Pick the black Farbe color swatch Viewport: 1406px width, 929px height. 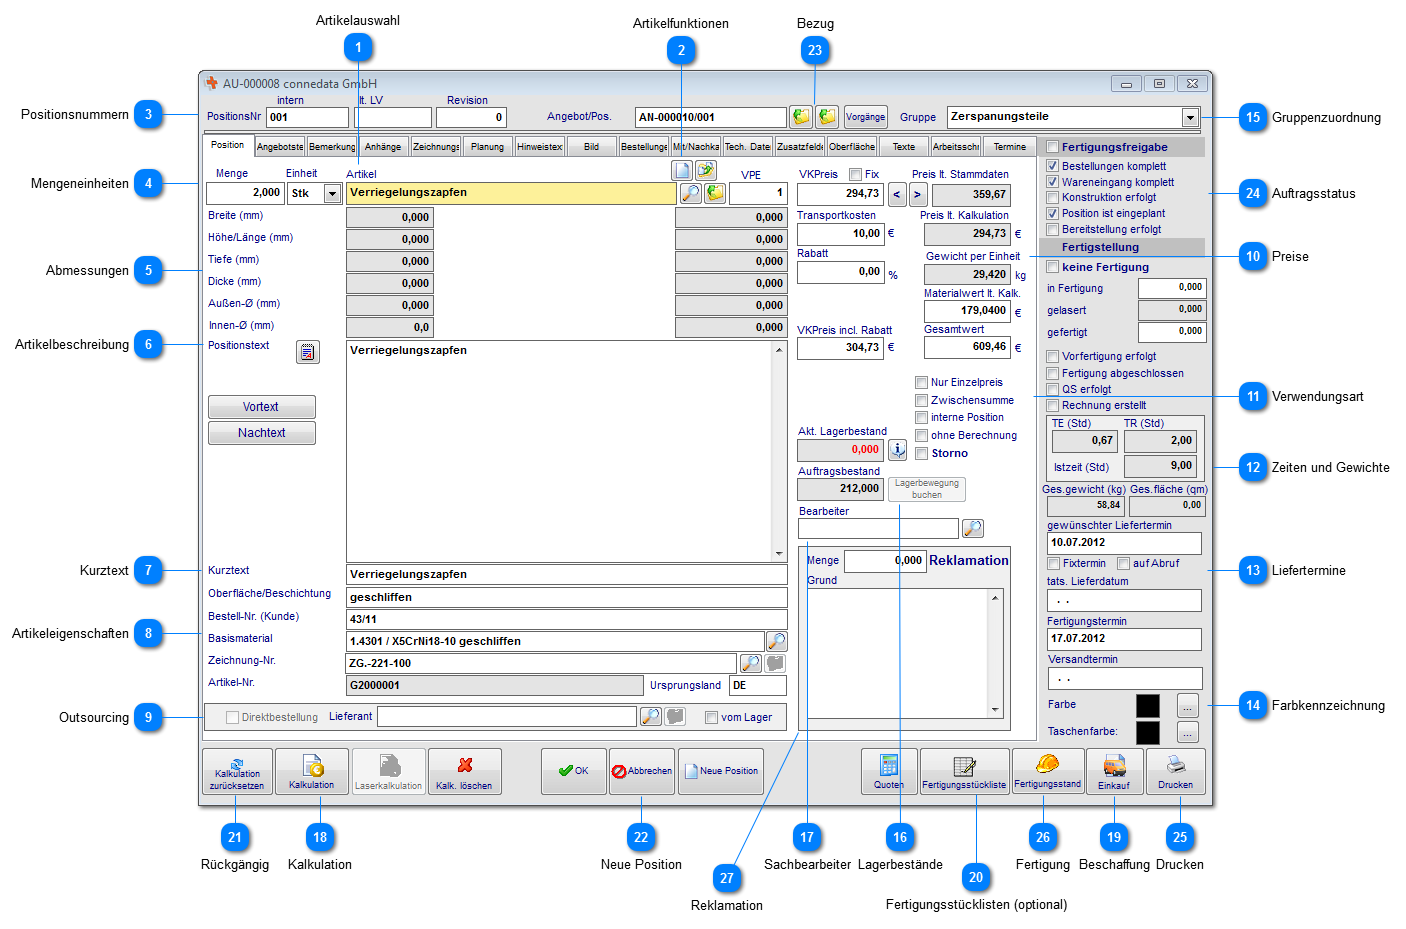(1148, 705)
